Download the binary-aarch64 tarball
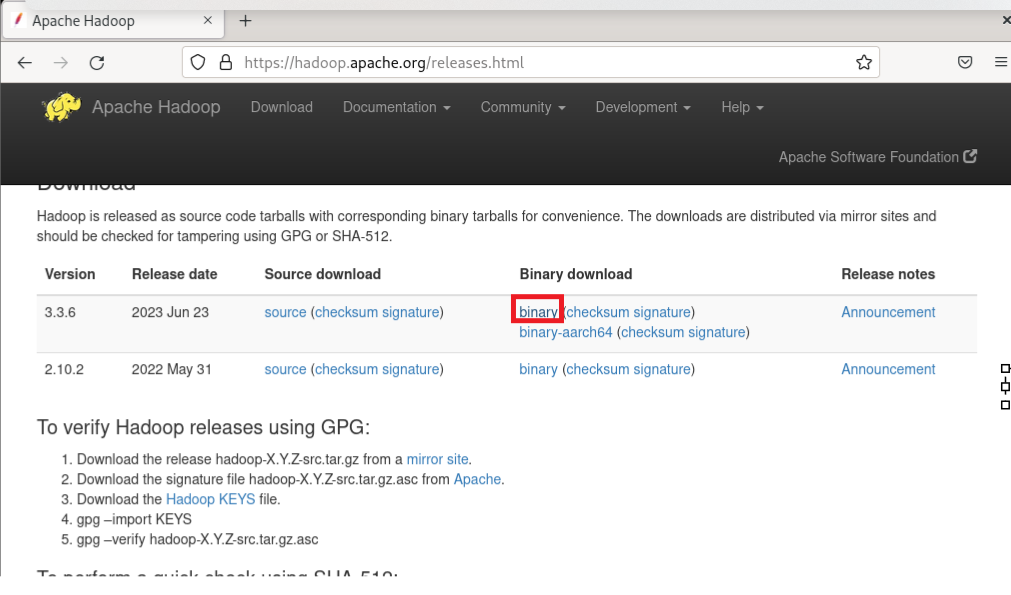1011x595 pixels. [565, 332]
